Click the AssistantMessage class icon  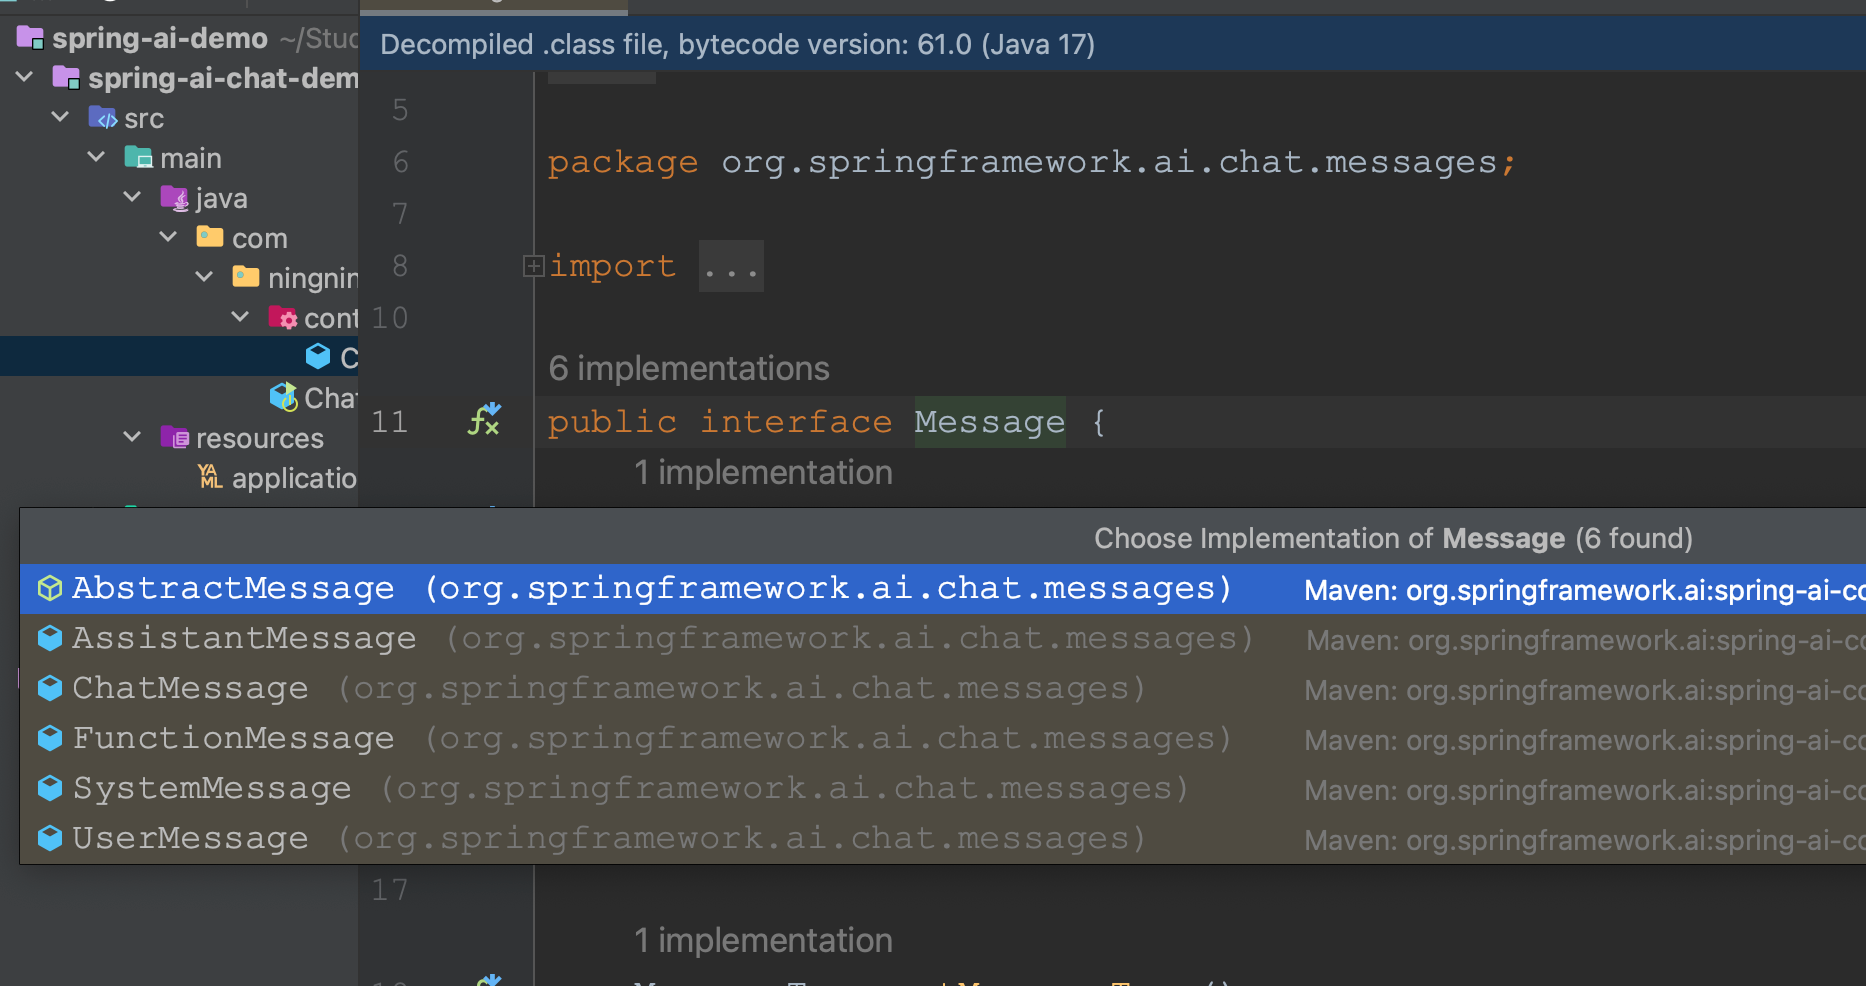coord(50,638)
